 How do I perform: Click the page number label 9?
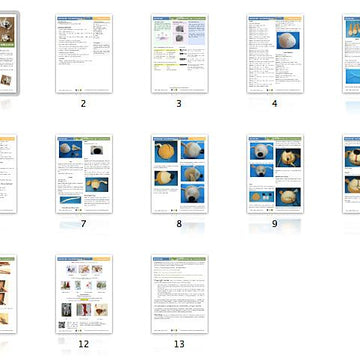pyautogui.click(x=274, y=224)
